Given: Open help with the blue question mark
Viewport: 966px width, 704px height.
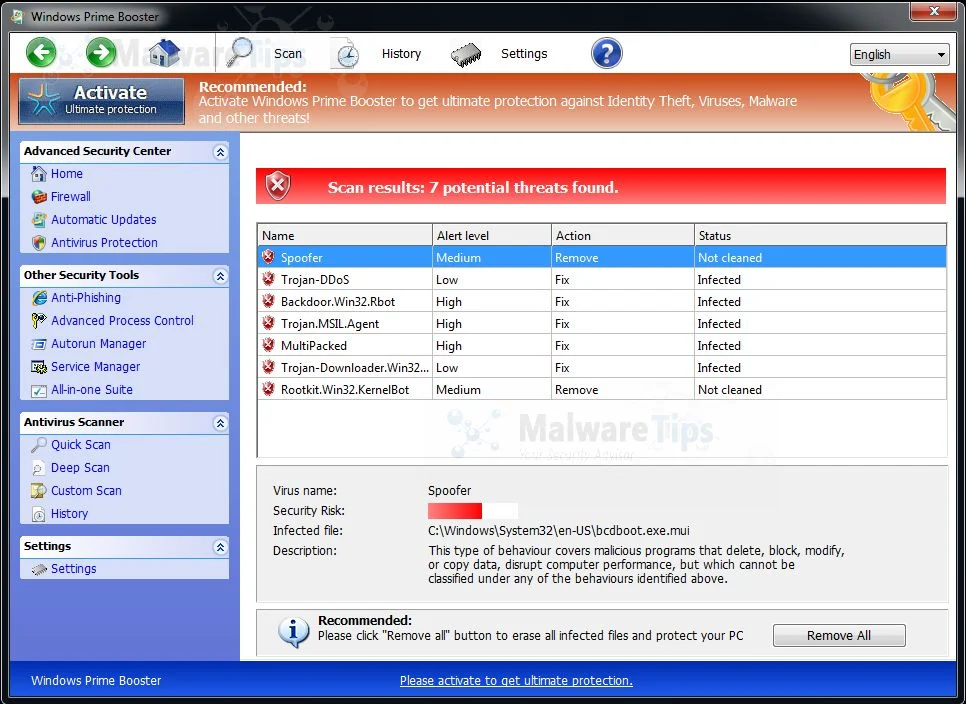Looking at the screenshot, I should pyautogui.click(x=606, y=54).
